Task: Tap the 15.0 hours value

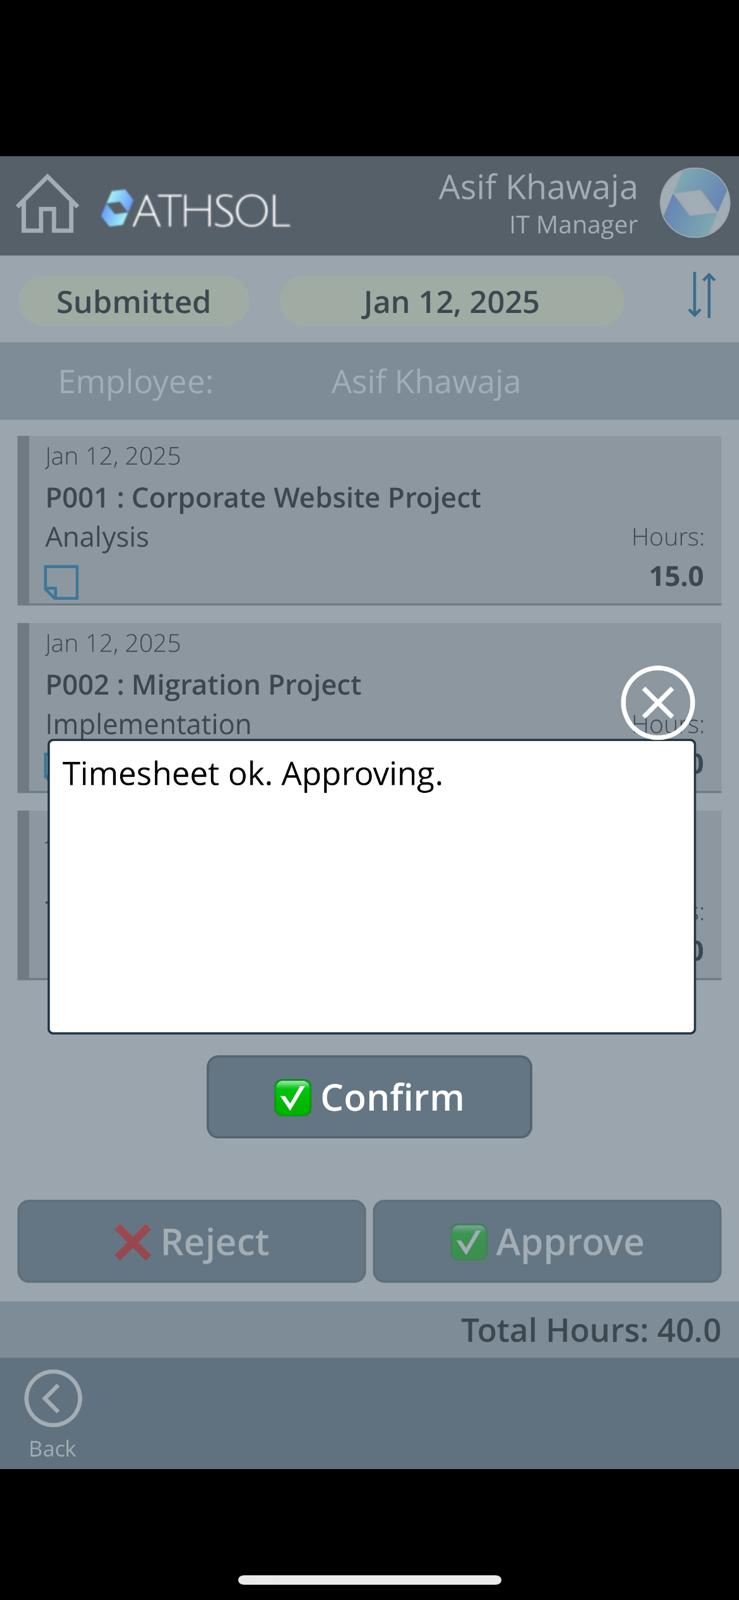Action: [x=676, y=576]
